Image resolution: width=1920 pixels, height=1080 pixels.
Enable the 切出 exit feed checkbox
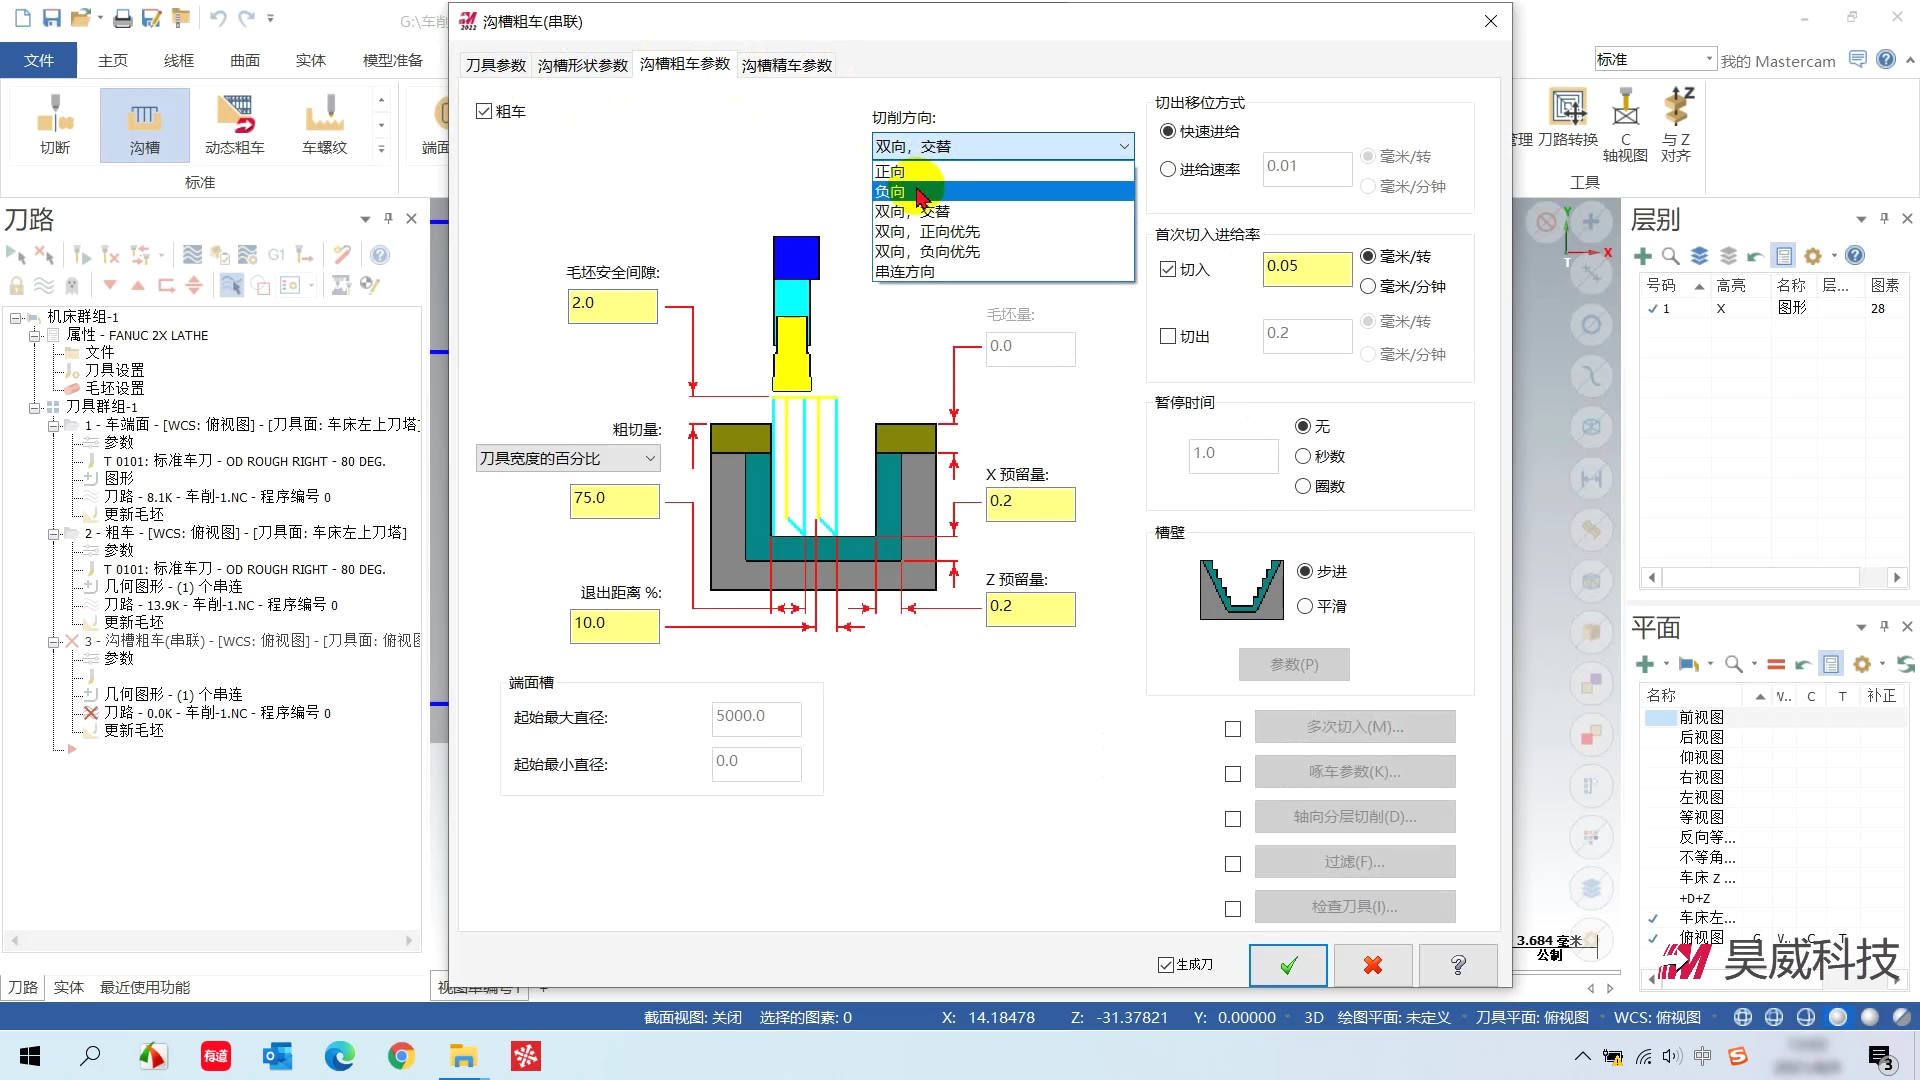tap(1168, 336)
